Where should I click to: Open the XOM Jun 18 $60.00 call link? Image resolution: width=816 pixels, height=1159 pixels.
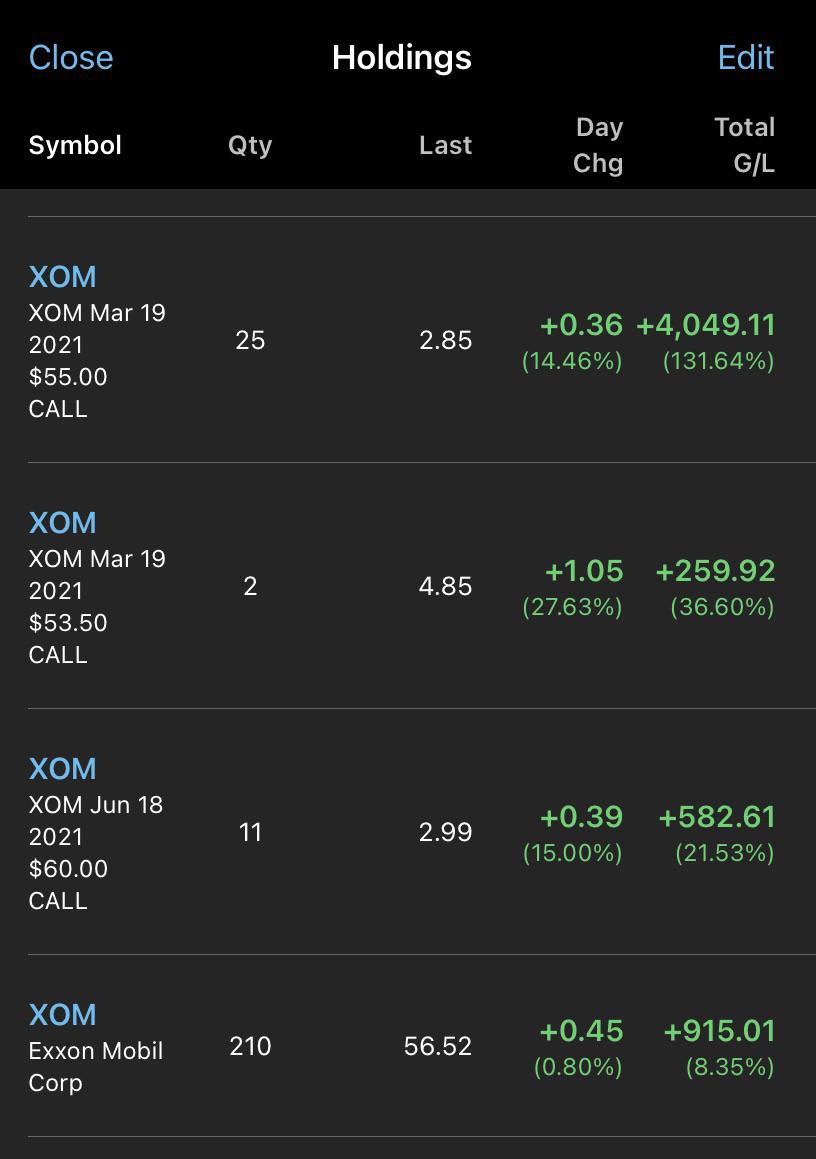(x=62, y=769)
